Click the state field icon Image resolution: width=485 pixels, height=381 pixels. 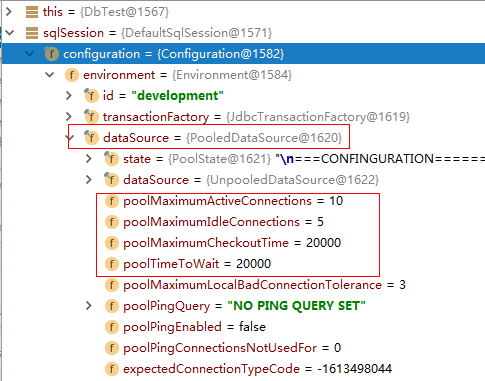[111, 159]
